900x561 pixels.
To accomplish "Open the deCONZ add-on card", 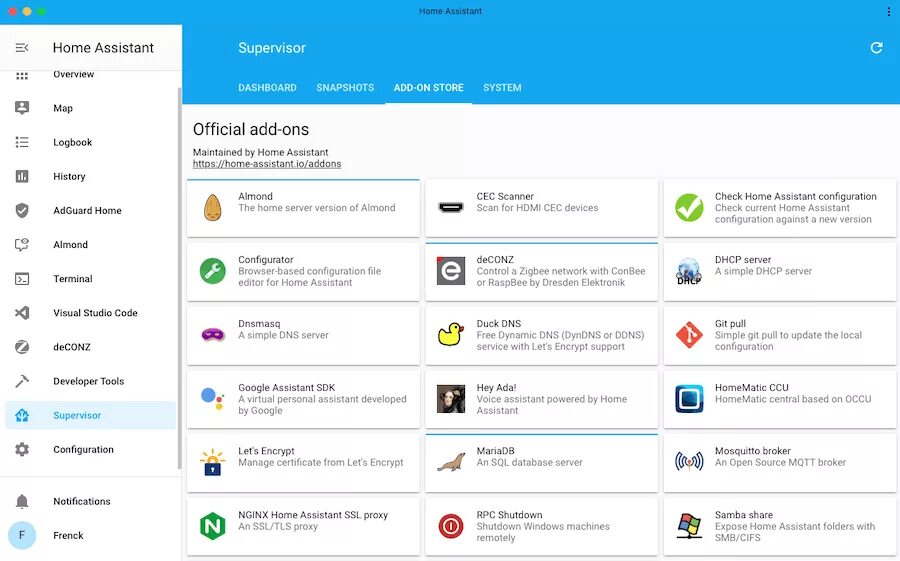I will [541, 272].
